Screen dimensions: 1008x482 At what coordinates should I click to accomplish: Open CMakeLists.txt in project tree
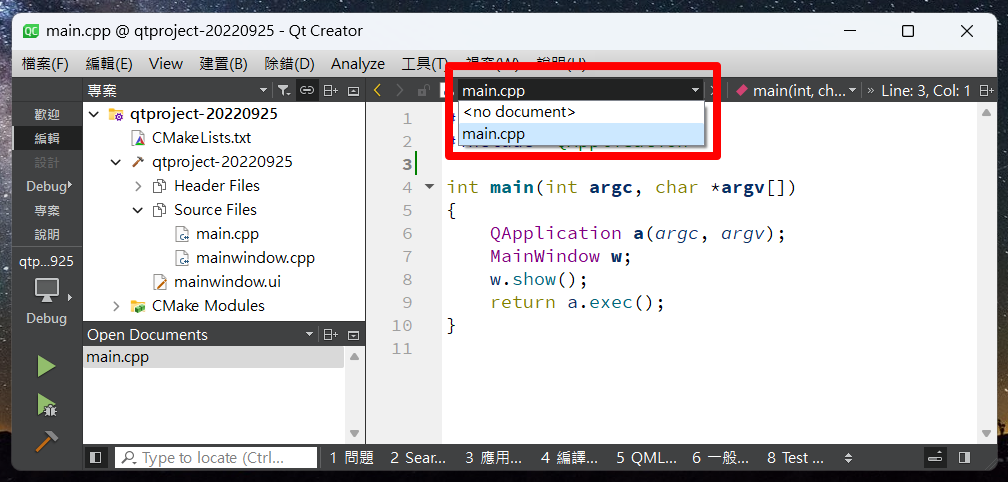[x=201, y=138]
